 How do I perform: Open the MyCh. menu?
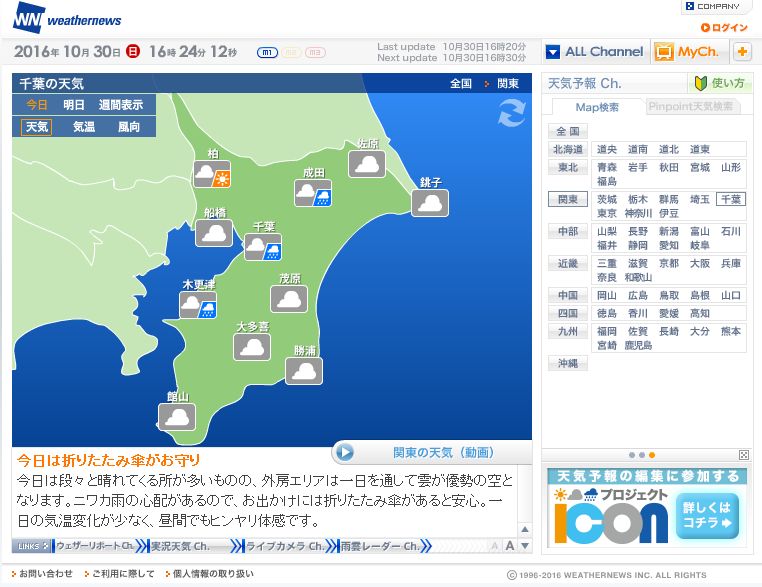[x=688, y=52]
